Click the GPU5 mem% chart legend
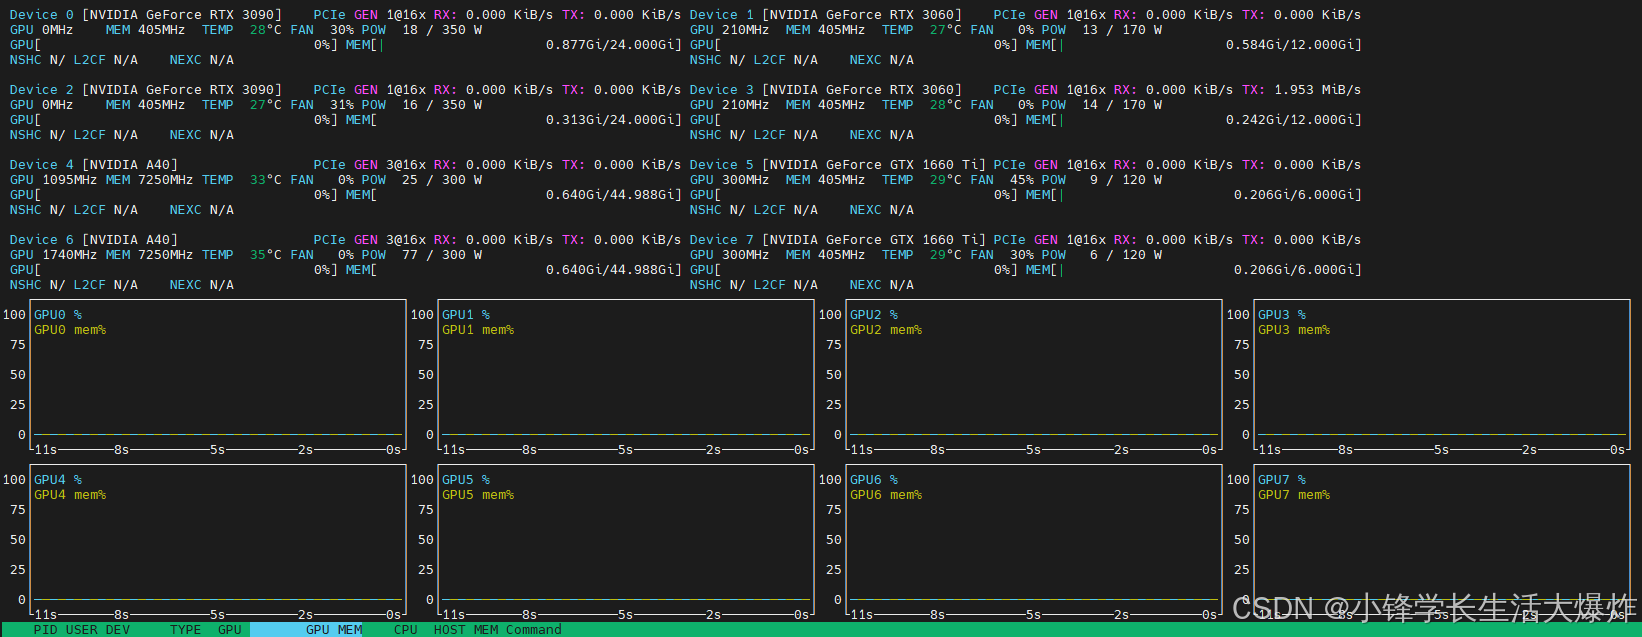The height and width of the screenshot is (637, 1642). tap(477, 495)
